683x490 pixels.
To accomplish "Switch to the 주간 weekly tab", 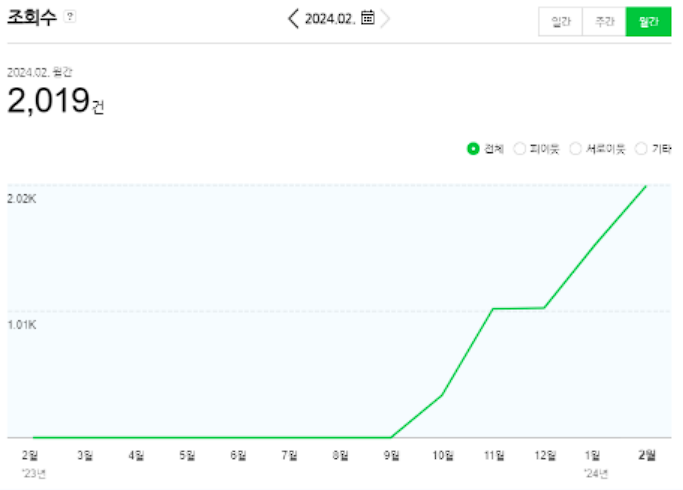I will (x=604, y=22).
